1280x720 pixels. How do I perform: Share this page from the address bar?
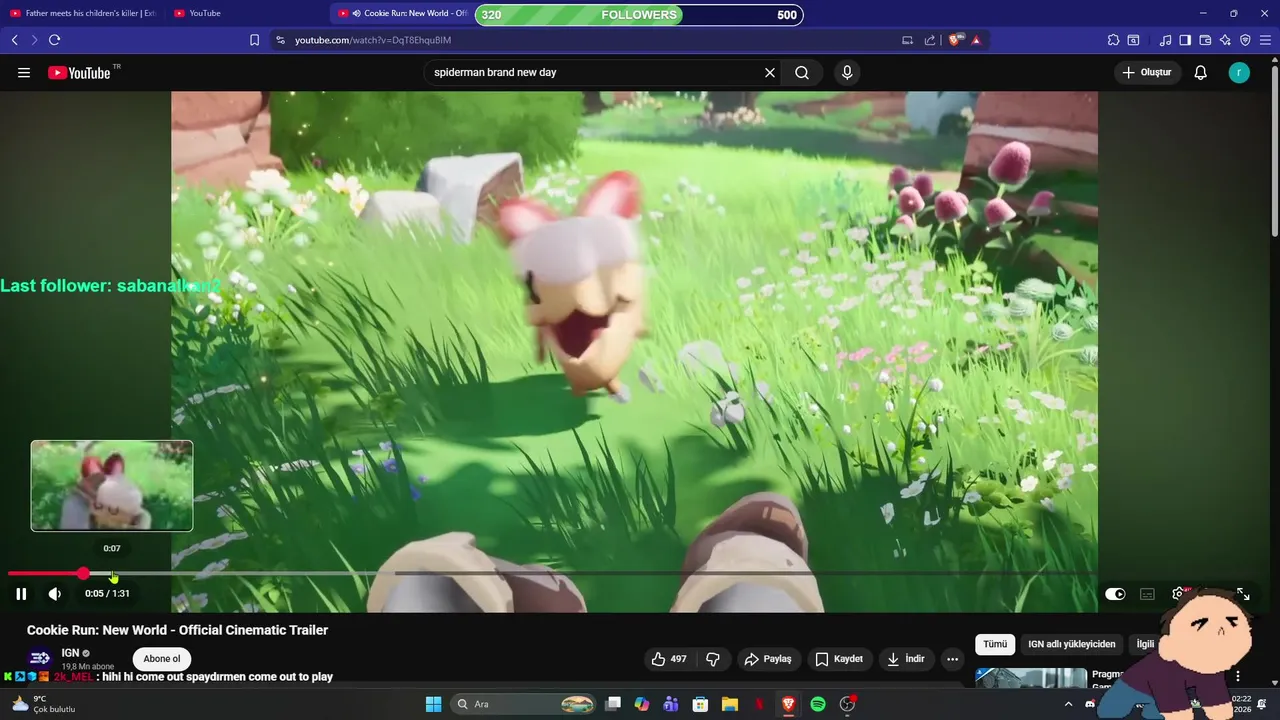click(930, 40)
